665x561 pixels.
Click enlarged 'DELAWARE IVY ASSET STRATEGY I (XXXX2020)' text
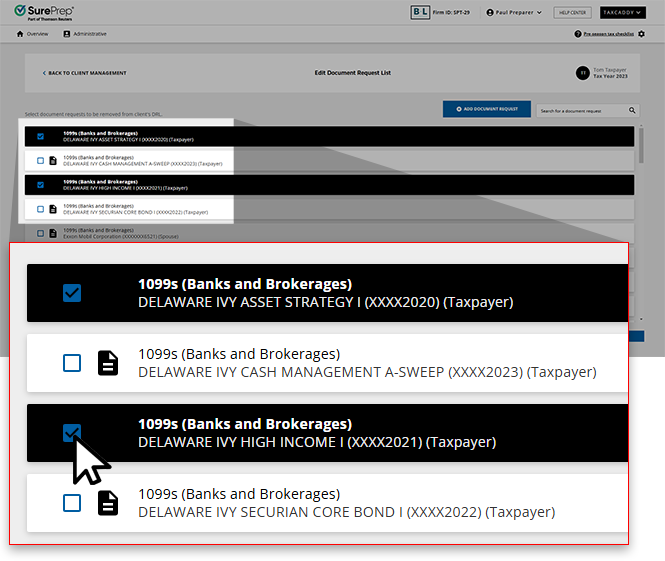click(x=289, y=302)
